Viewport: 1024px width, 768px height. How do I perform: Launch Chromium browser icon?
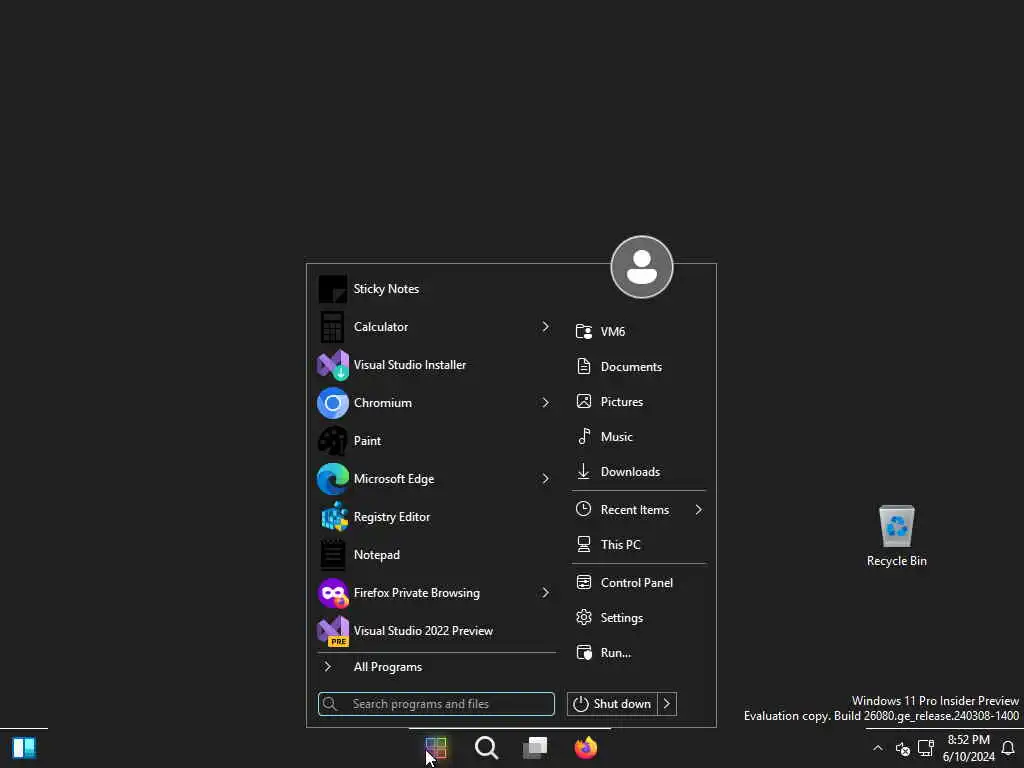pyautogui.click(x=332, y=403)
